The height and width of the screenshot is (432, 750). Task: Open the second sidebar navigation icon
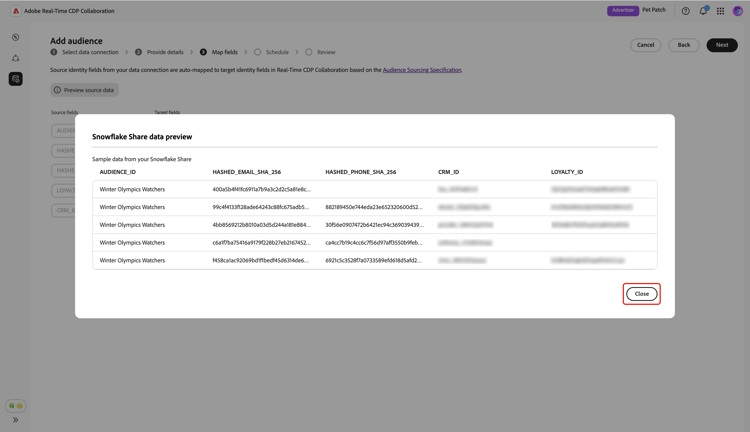(x=16, y=58)
